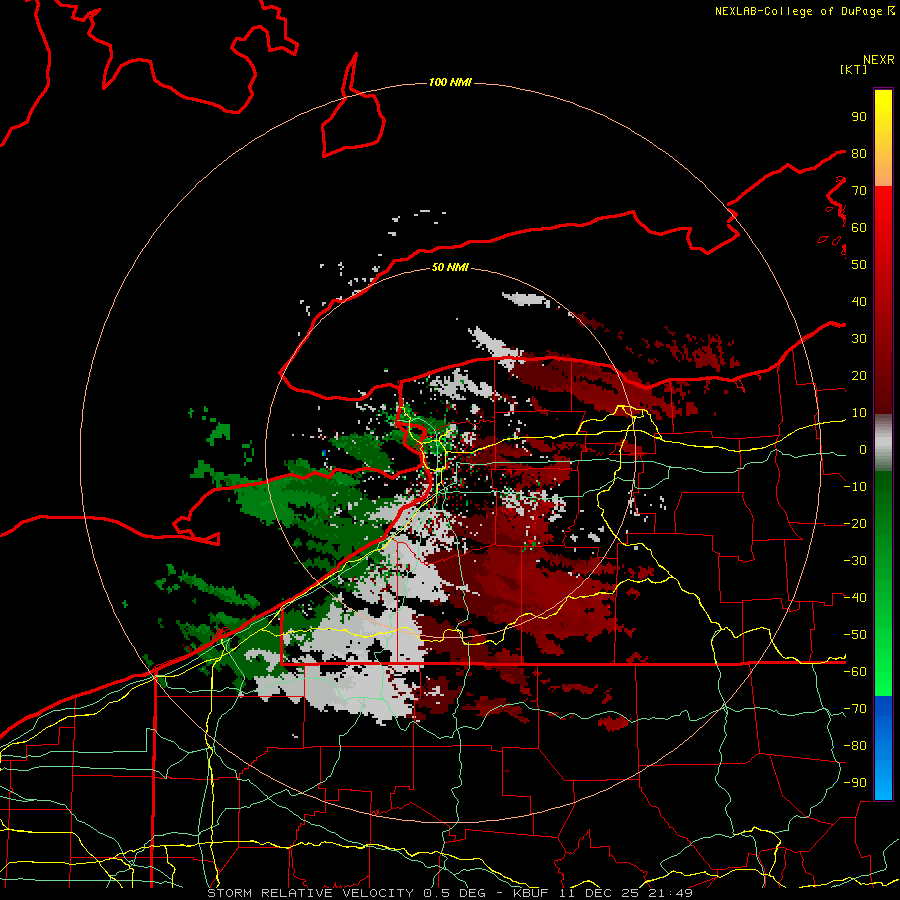Choose the light cyan-blue color bar segment
This screenshot has height=900, width=900.
click(883, 781)
